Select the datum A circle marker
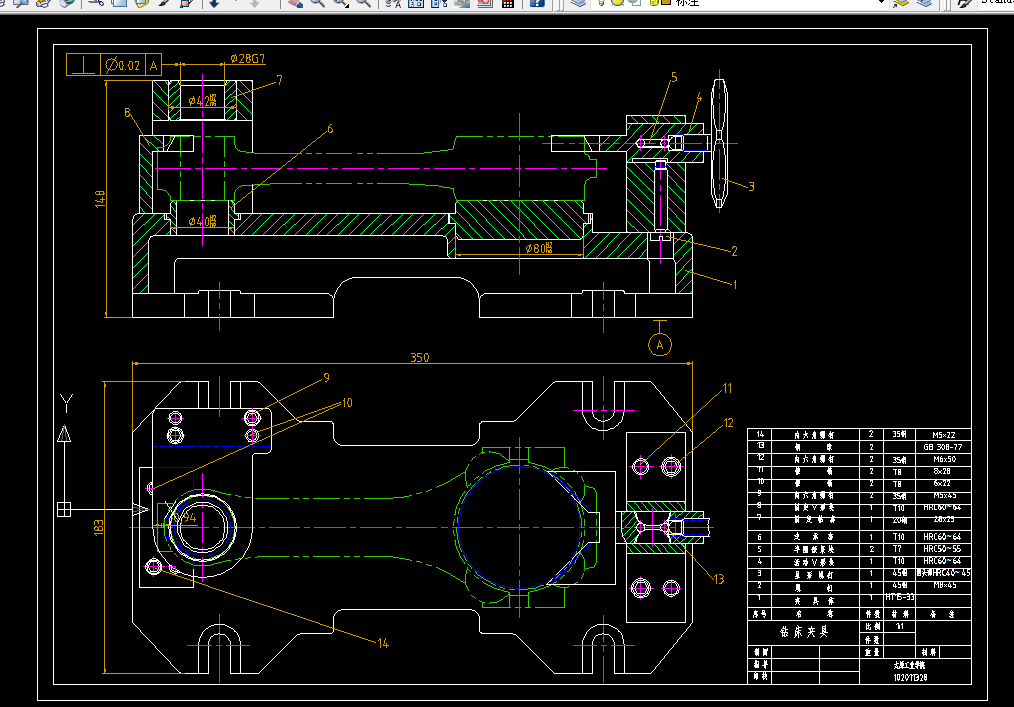The width and height of the screenshot is (1014, 707). [659, 344]
